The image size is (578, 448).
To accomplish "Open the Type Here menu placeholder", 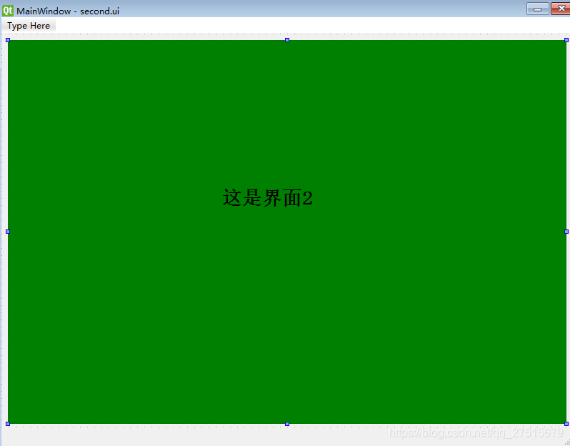I will pyautogui.click(x=29, y=26).
